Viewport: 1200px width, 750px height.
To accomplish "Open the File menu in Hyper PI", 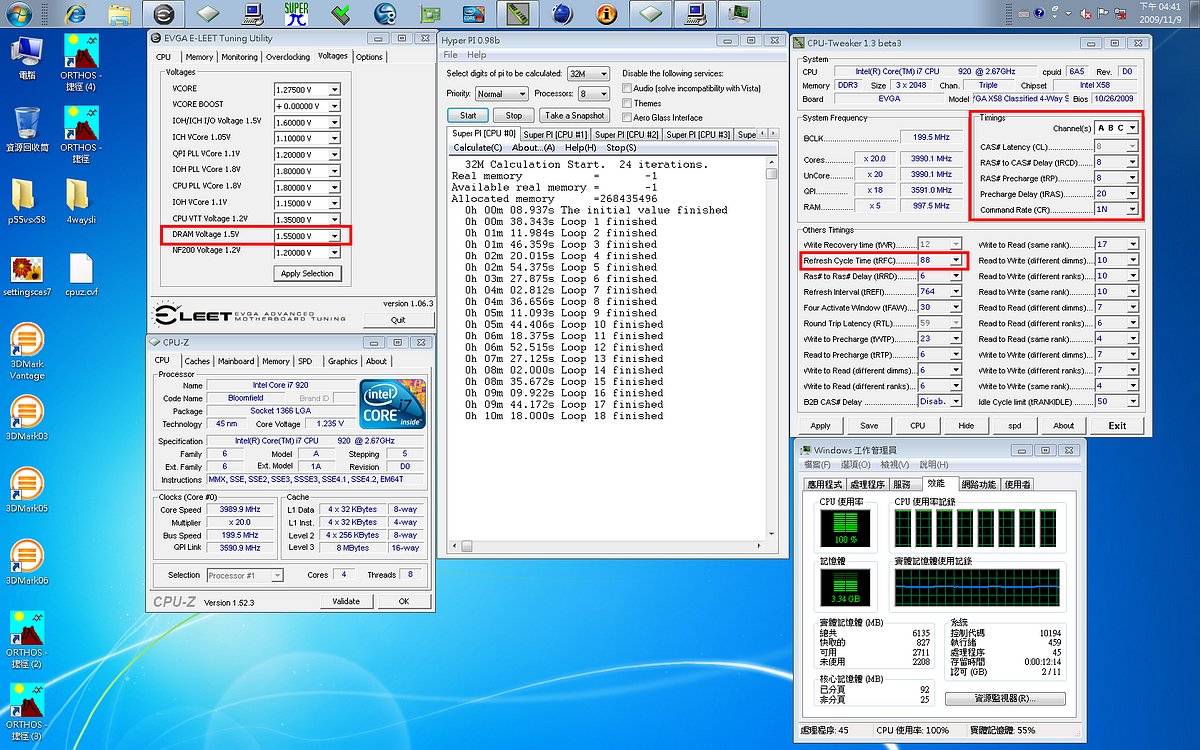I will 450,55.
